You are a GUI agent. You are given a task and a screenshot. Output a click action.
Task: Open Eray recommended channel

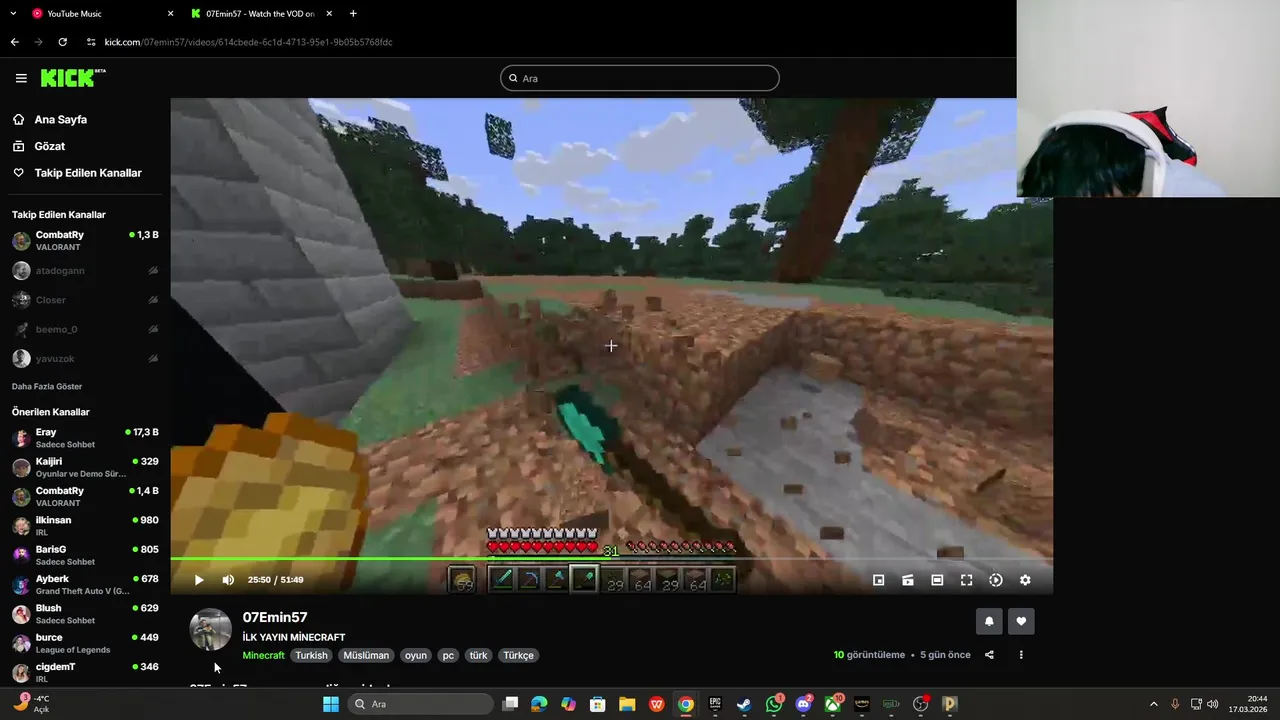click(x=85, y=438)
